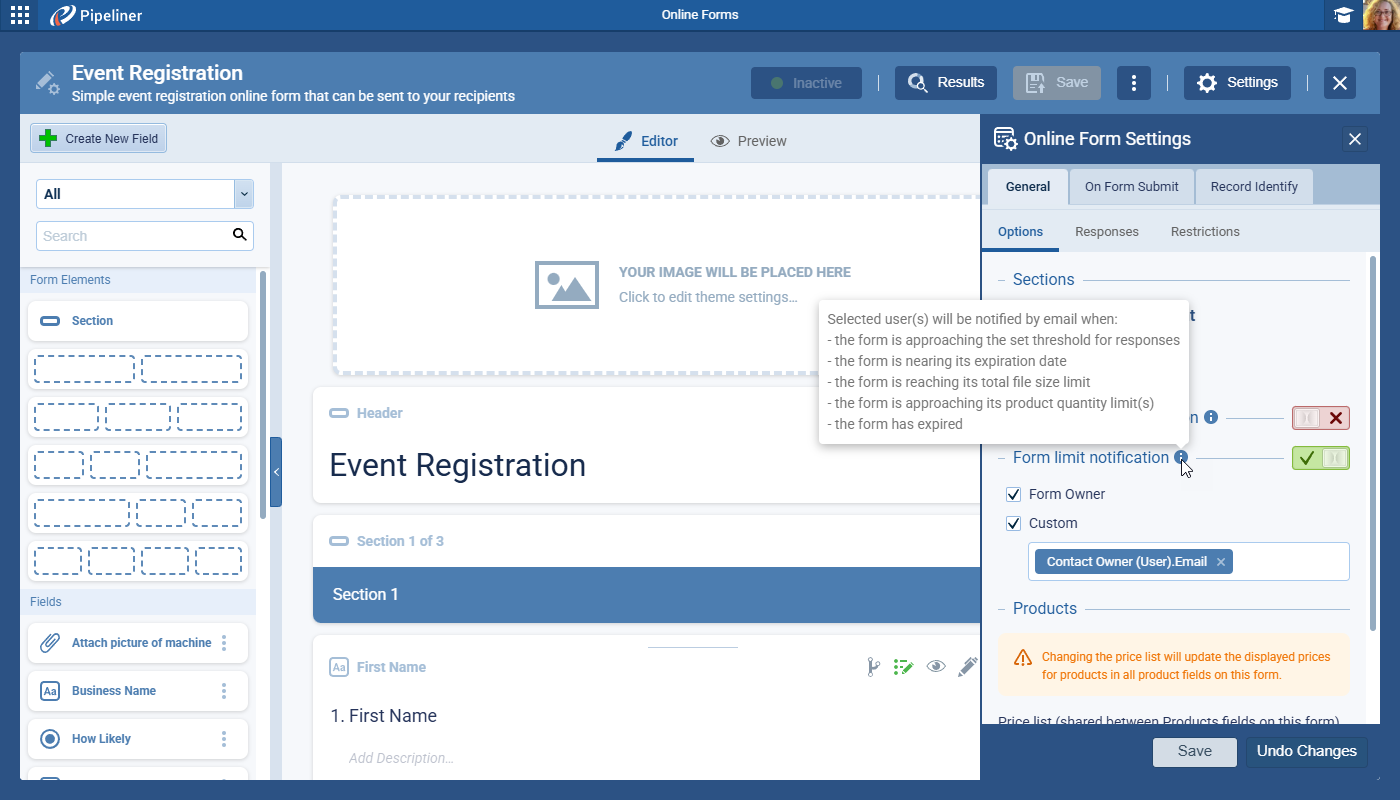Open the All field type dropdown
The image size is (1400, 800).
click(x=145, y=194)
